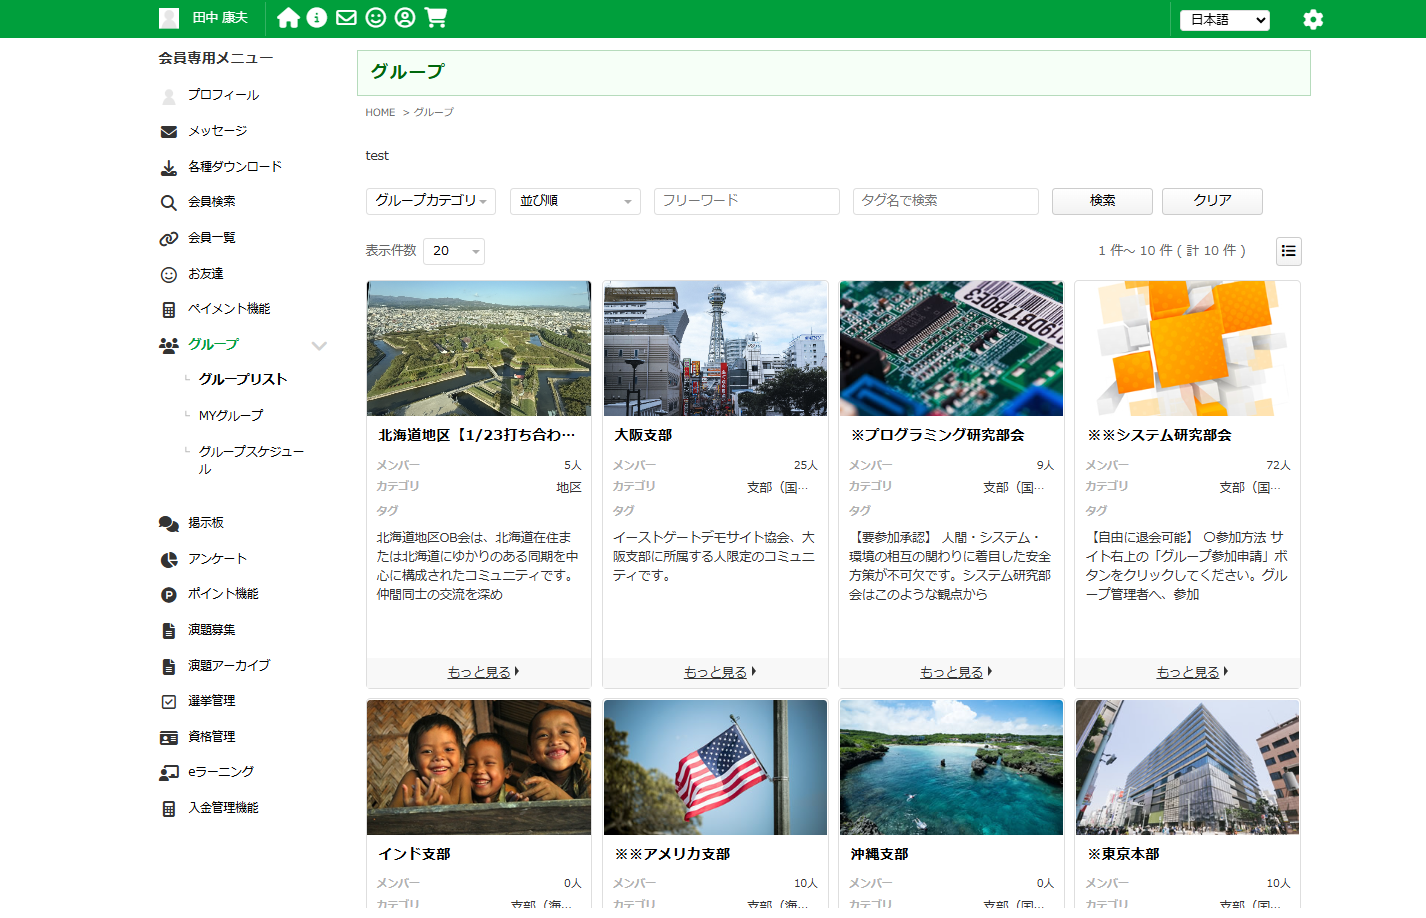
Task: Click inside the フリーワード input field
Action: 746,201
